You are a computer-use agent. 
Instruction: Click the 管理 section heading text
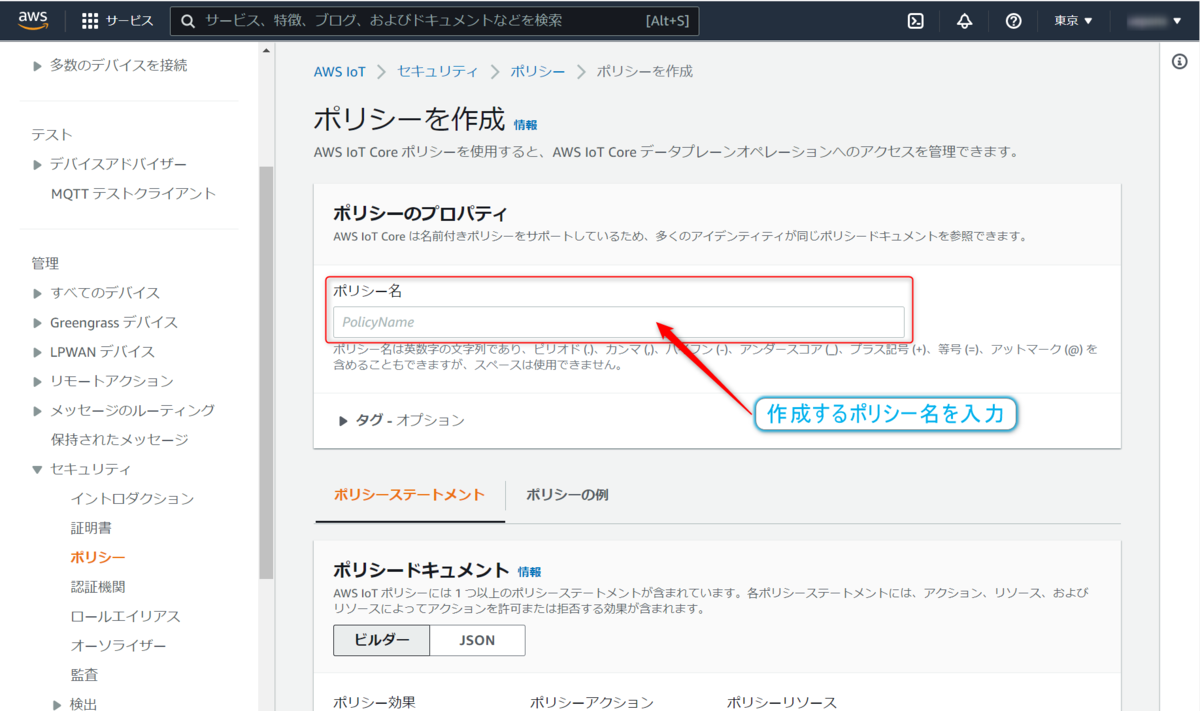tap(45, 264)
